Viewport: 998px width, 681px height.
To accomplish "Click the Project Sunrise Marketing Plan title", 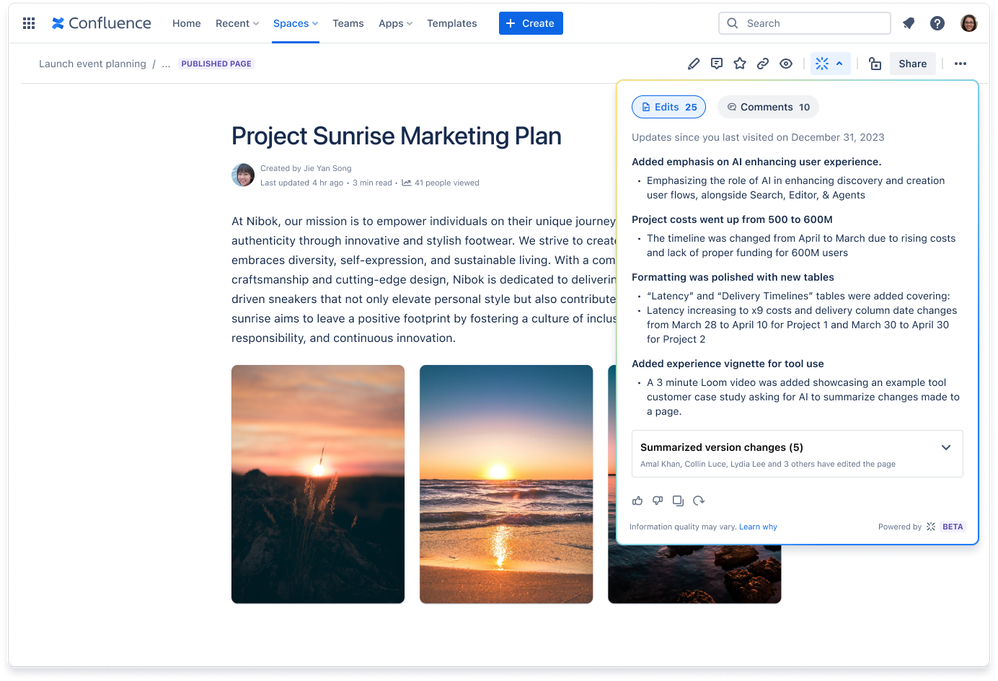I will 397,136.
